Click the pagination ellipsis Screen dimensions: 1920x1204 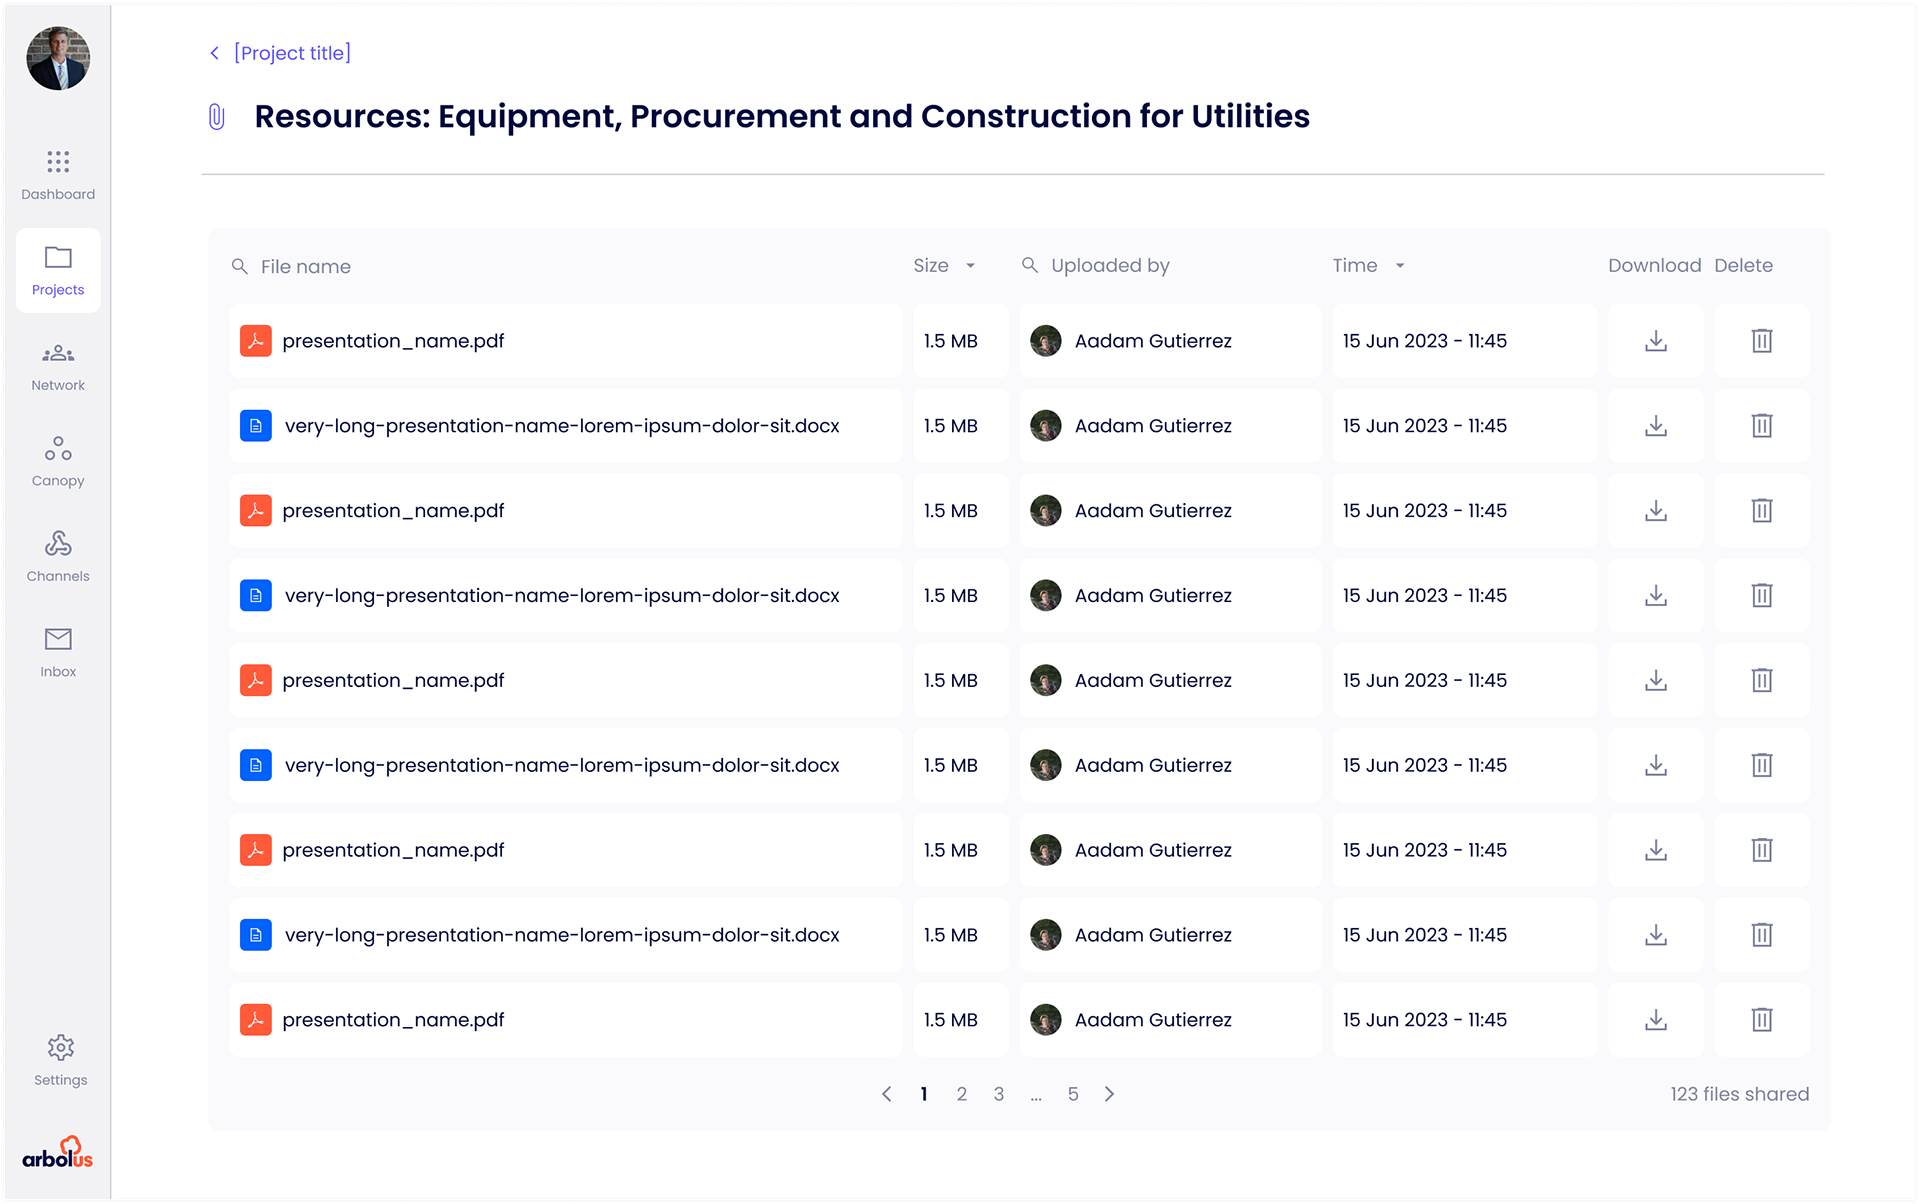click(1036, 1097)
